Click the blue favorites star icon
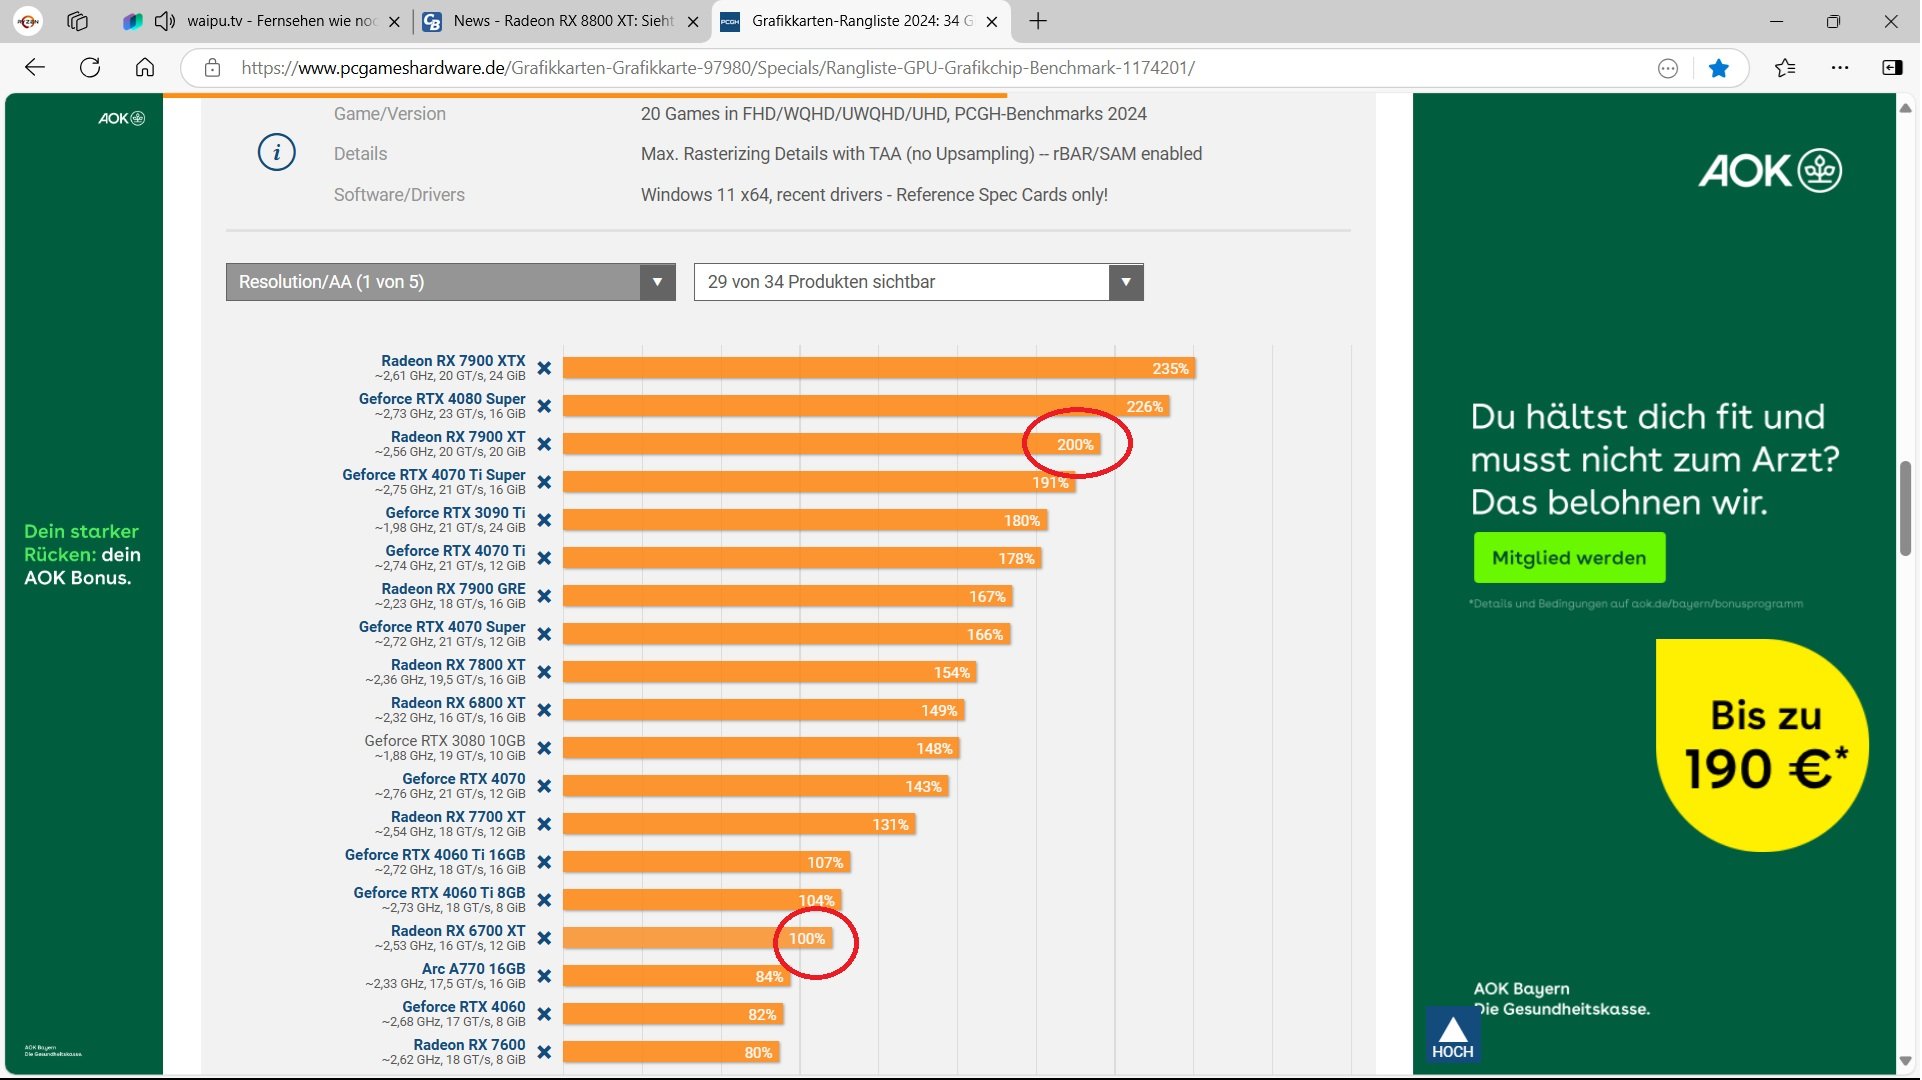1922x1080 pixels. pos(1719,68)
